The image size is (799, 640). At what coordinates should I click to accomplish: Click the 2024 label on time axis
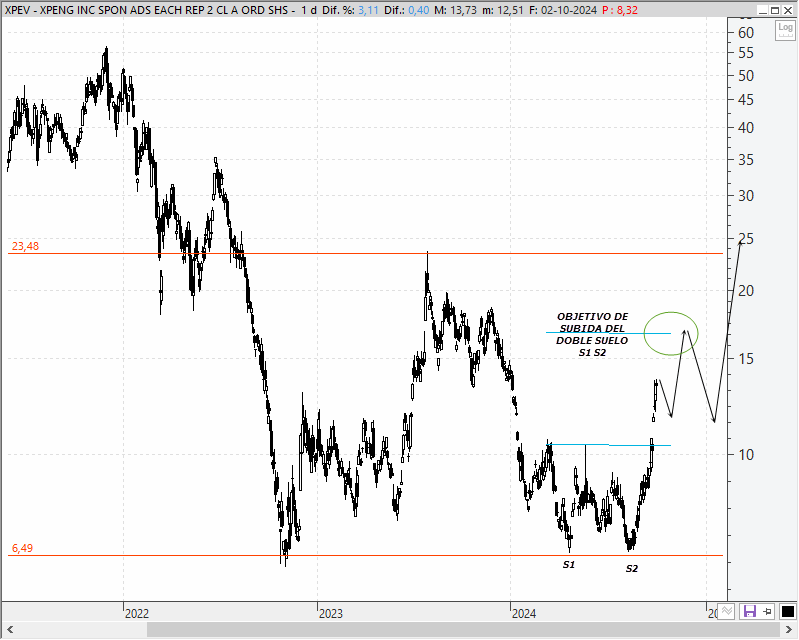524,614
